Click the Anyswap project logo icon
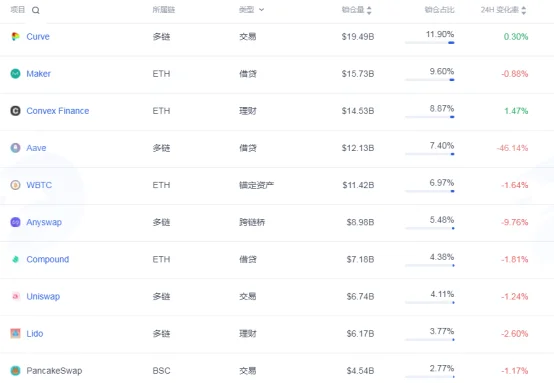The image size is (554, 383). click(15, 222)
